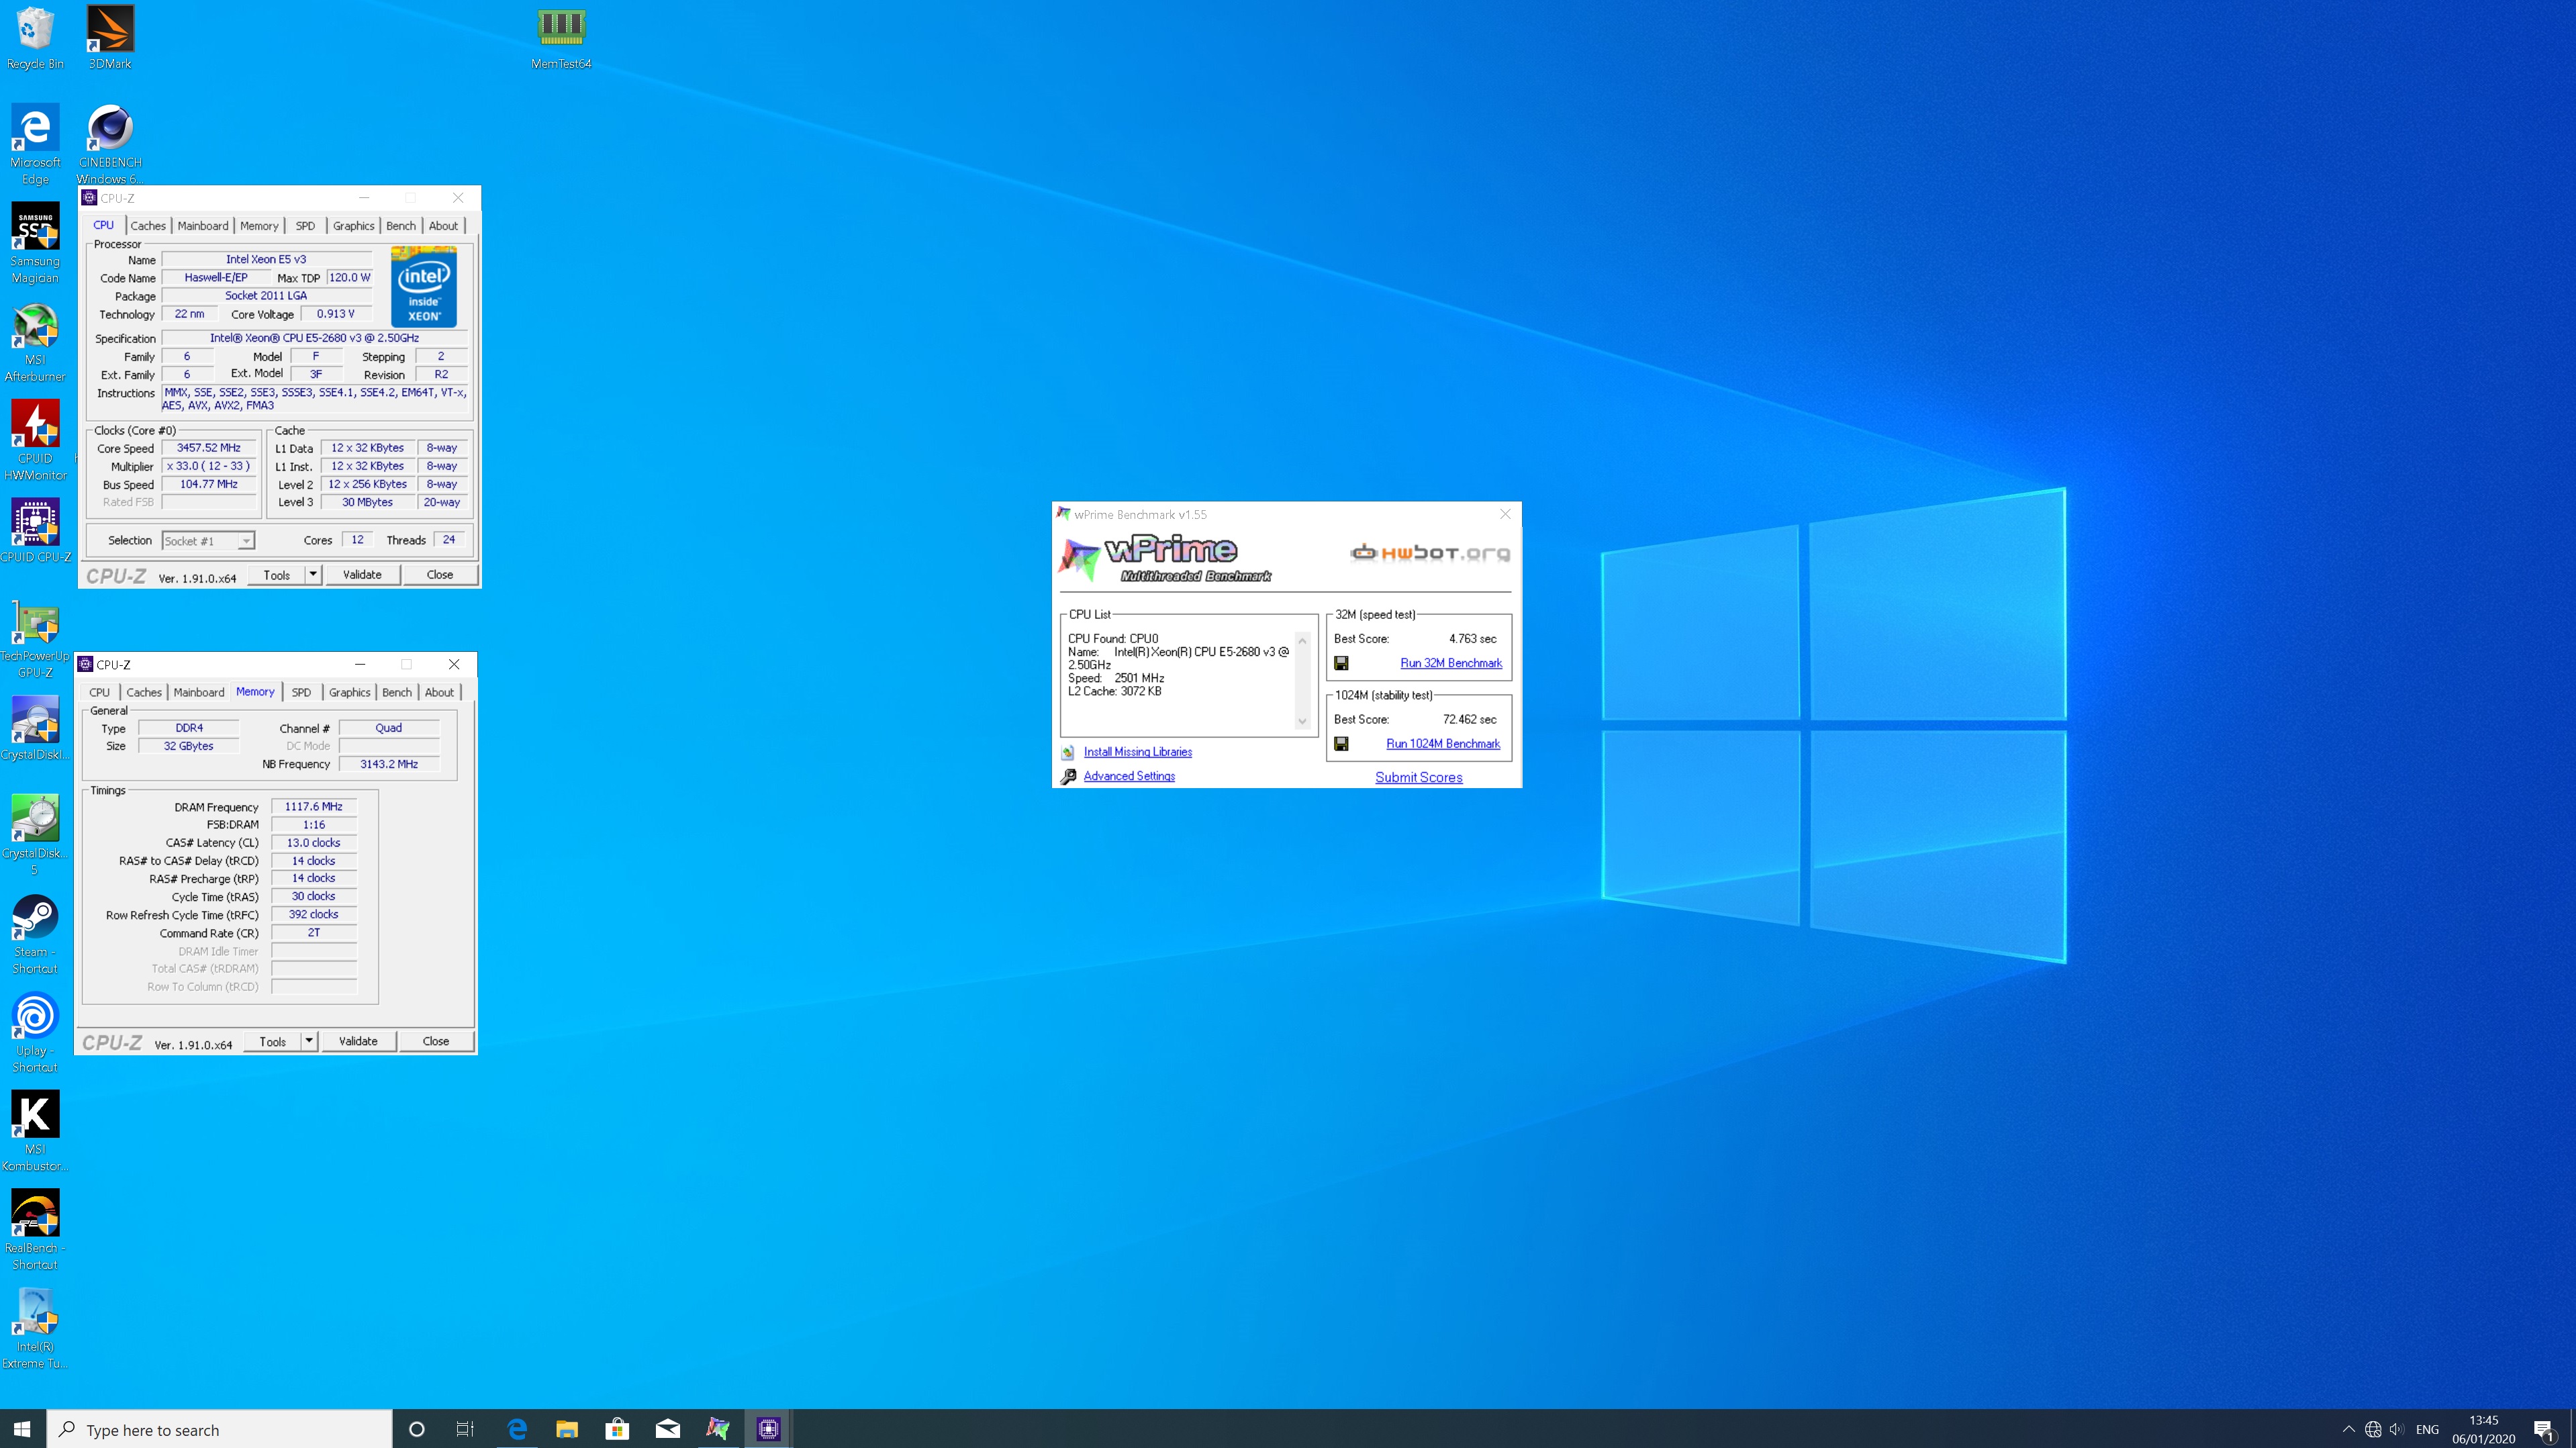Select SPD tab in lower CPU-Z window
Screen dimensions: 2576x1448
[301, 692]
